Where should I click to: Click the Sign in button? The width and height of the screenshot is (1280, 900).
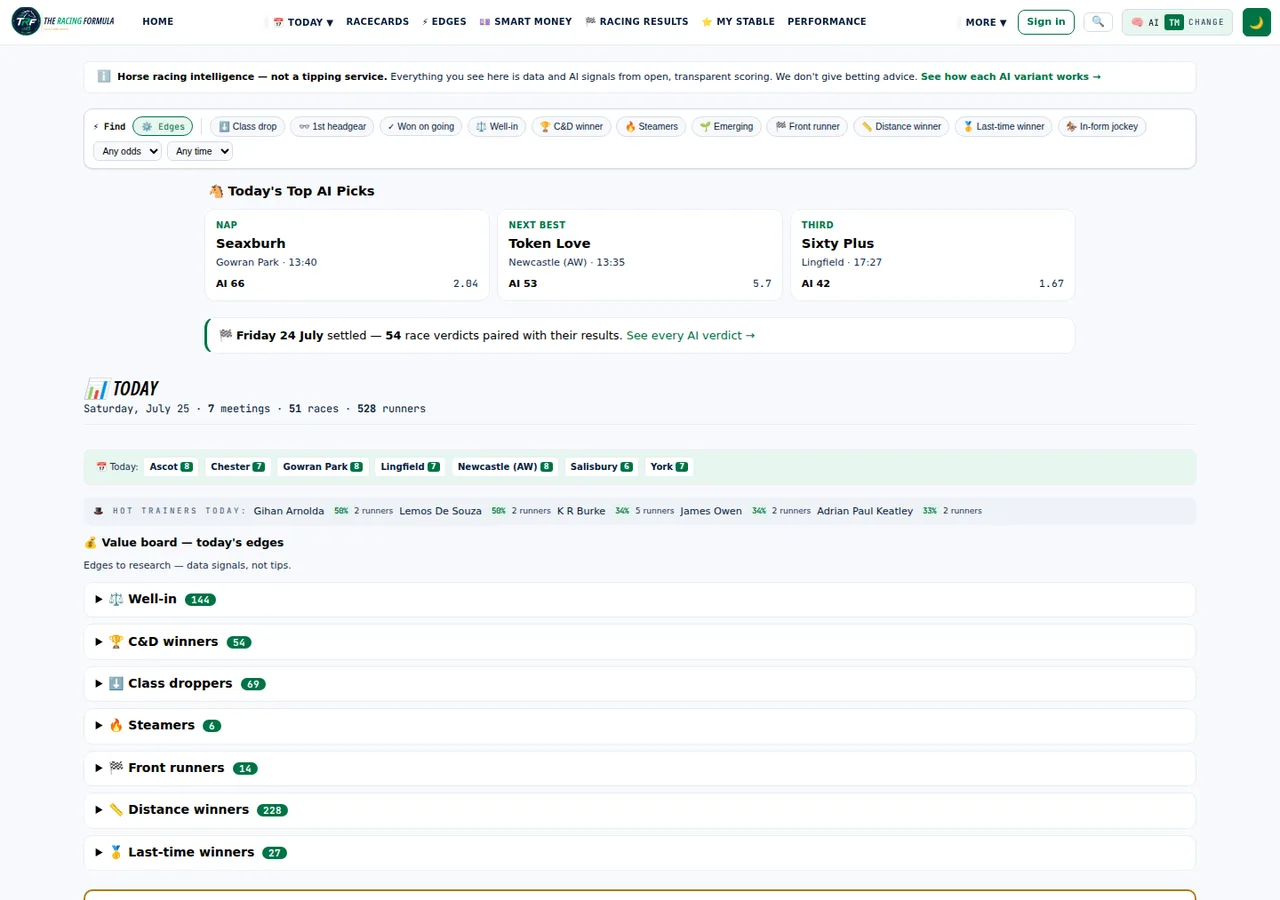coord(1046,22)
